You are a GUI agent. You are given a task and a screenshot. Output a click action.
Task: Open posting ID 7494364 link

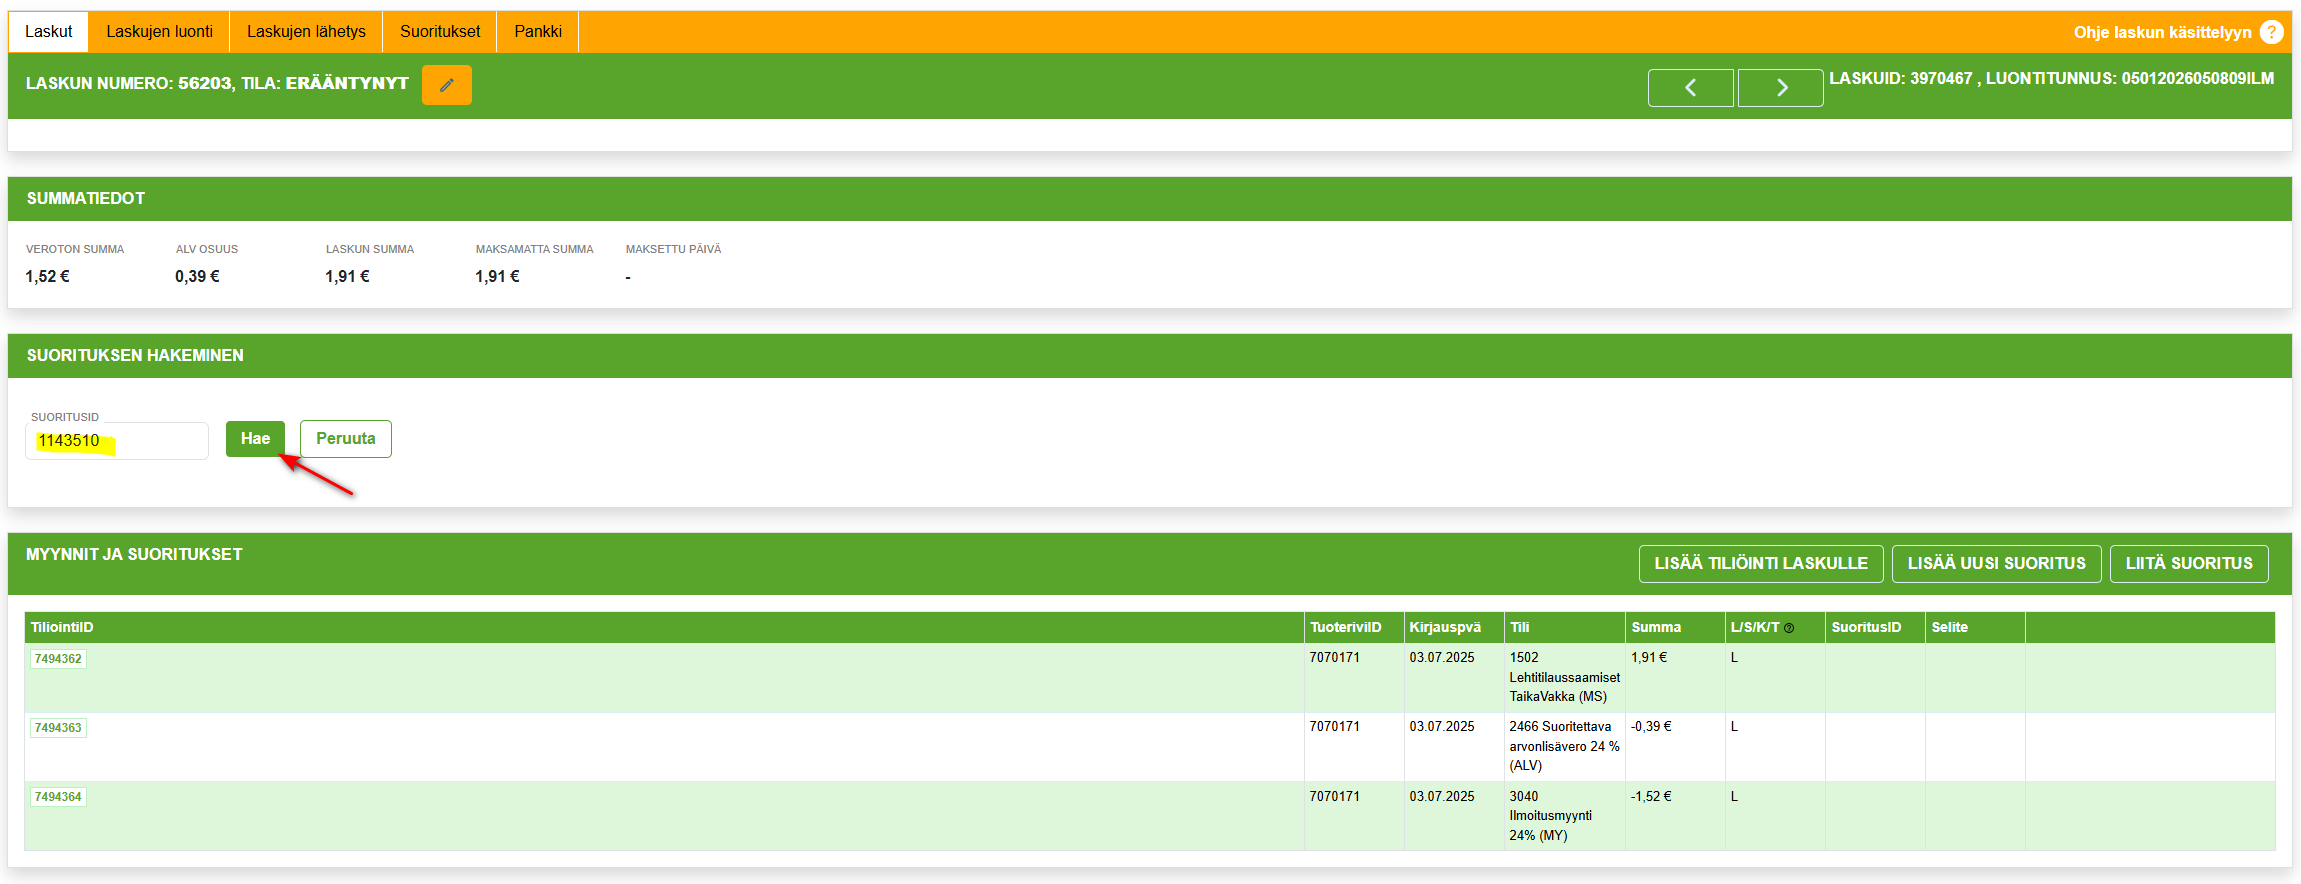(x=58, y=797)
